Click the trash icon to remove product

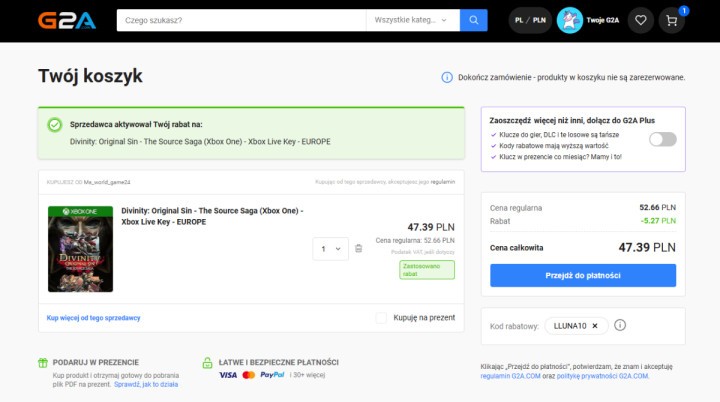tap(359, 248)
